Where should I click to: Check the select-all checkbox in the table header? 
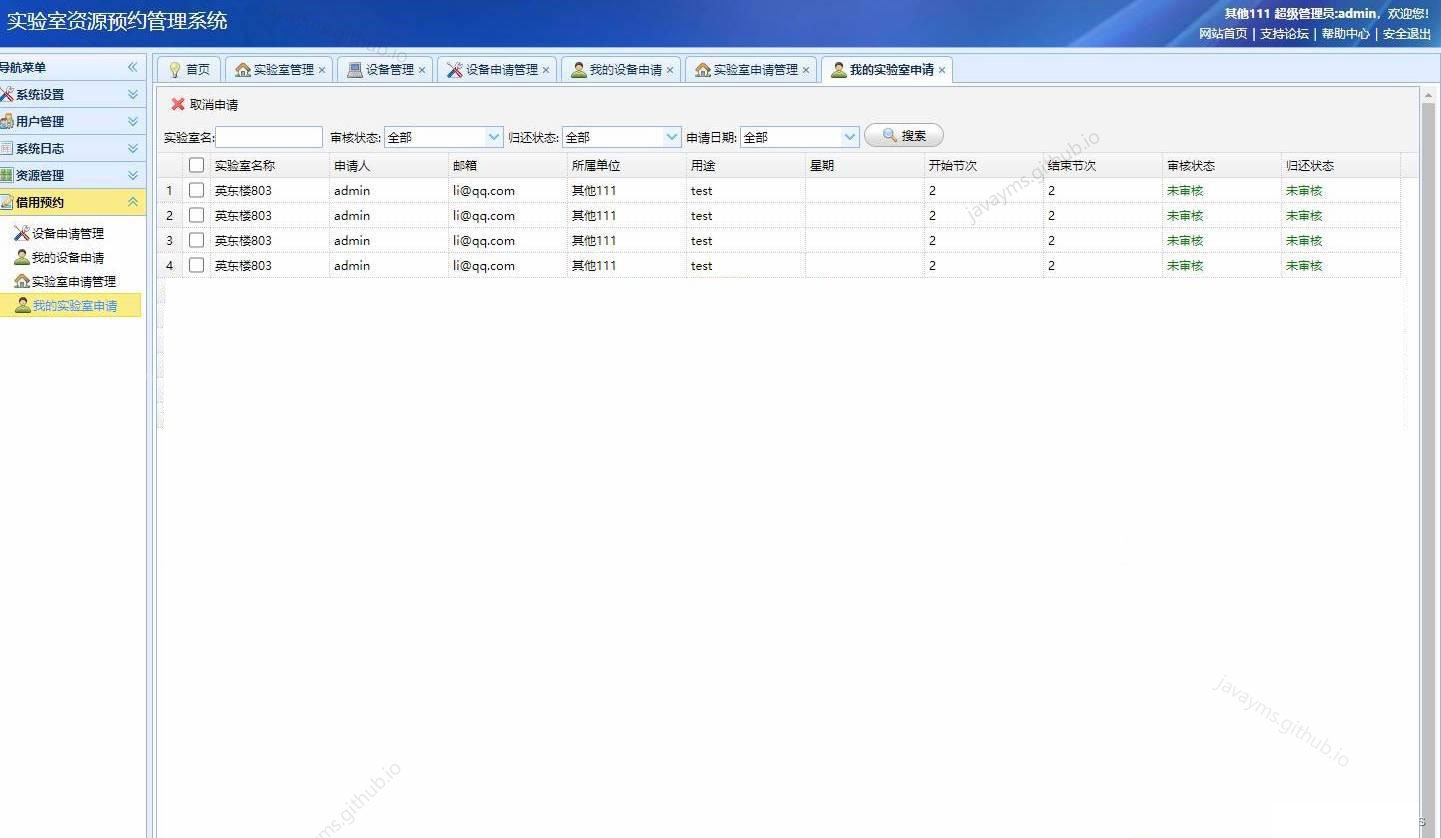tap(196, 165)
